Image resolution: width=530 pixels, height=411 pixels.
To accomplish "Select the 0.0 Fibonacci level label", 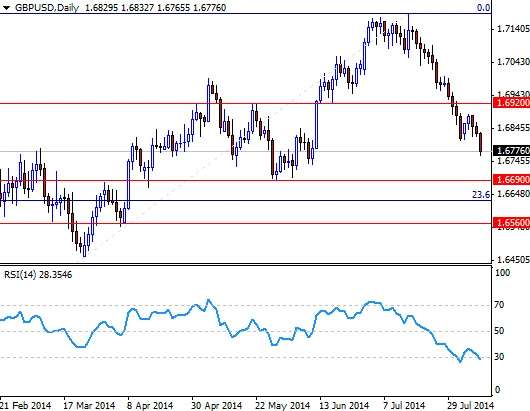I will click(483, 7).
